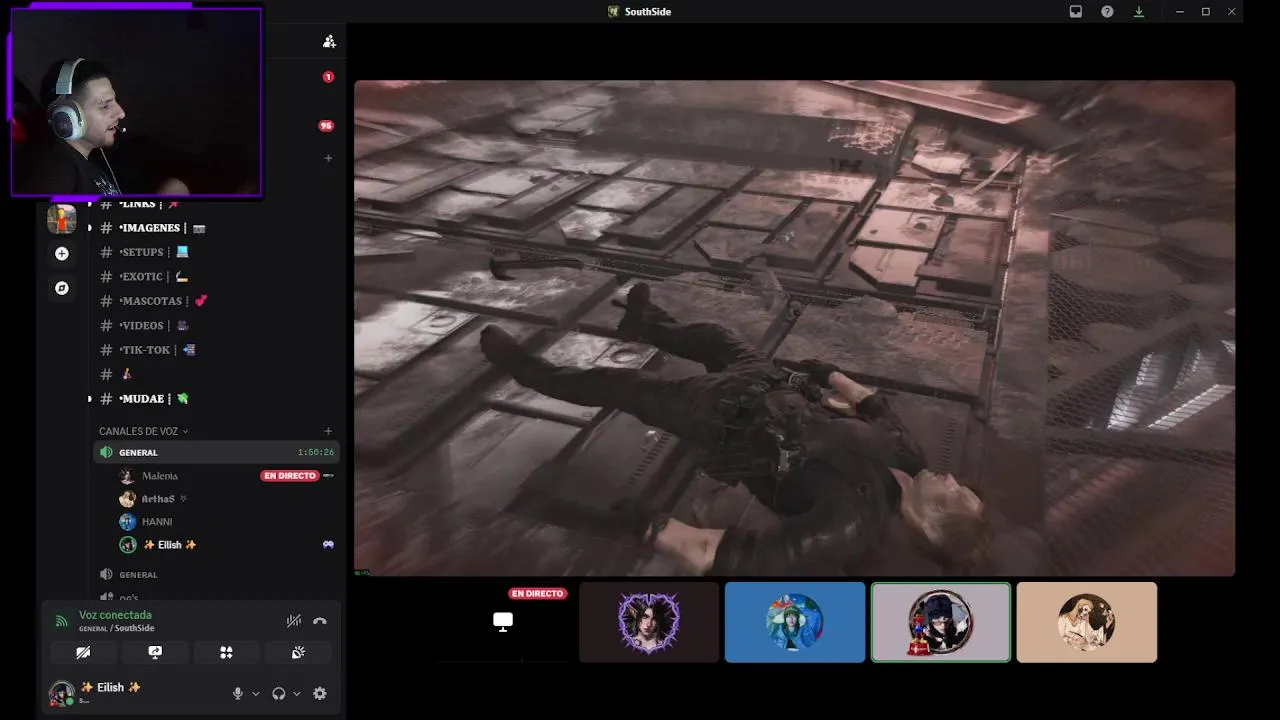
Task: Toggle the noise suppression icon
Action: (x=293, y=621)
